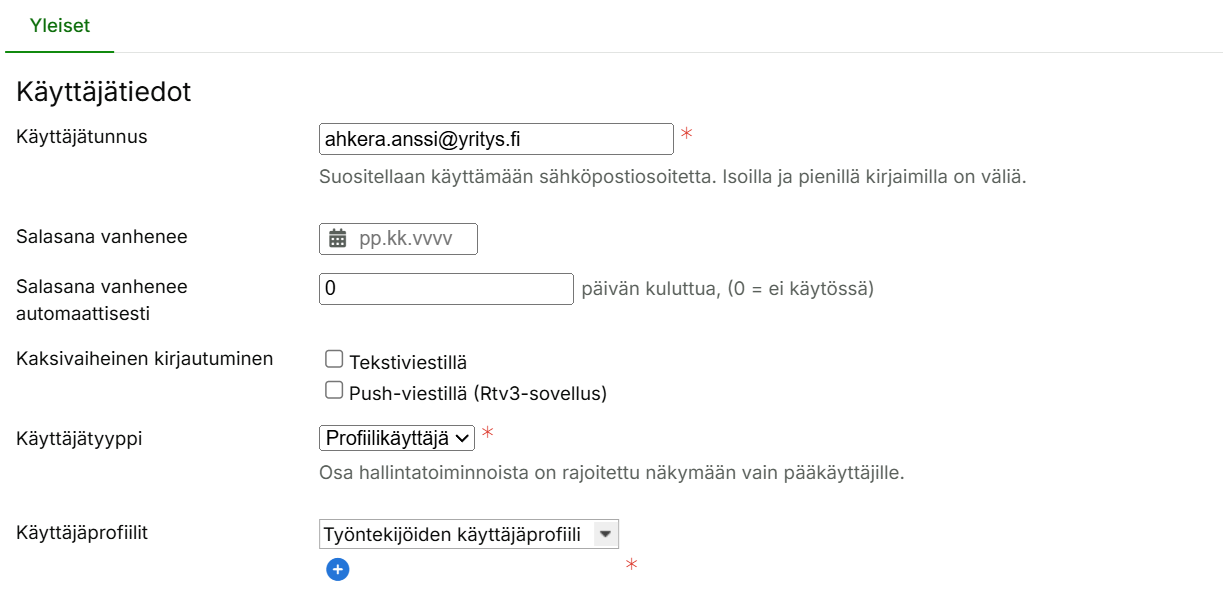The width and height of the screenshot is (1223, 595).
Task: Expand the user profile list arrow
Action: 605,534
